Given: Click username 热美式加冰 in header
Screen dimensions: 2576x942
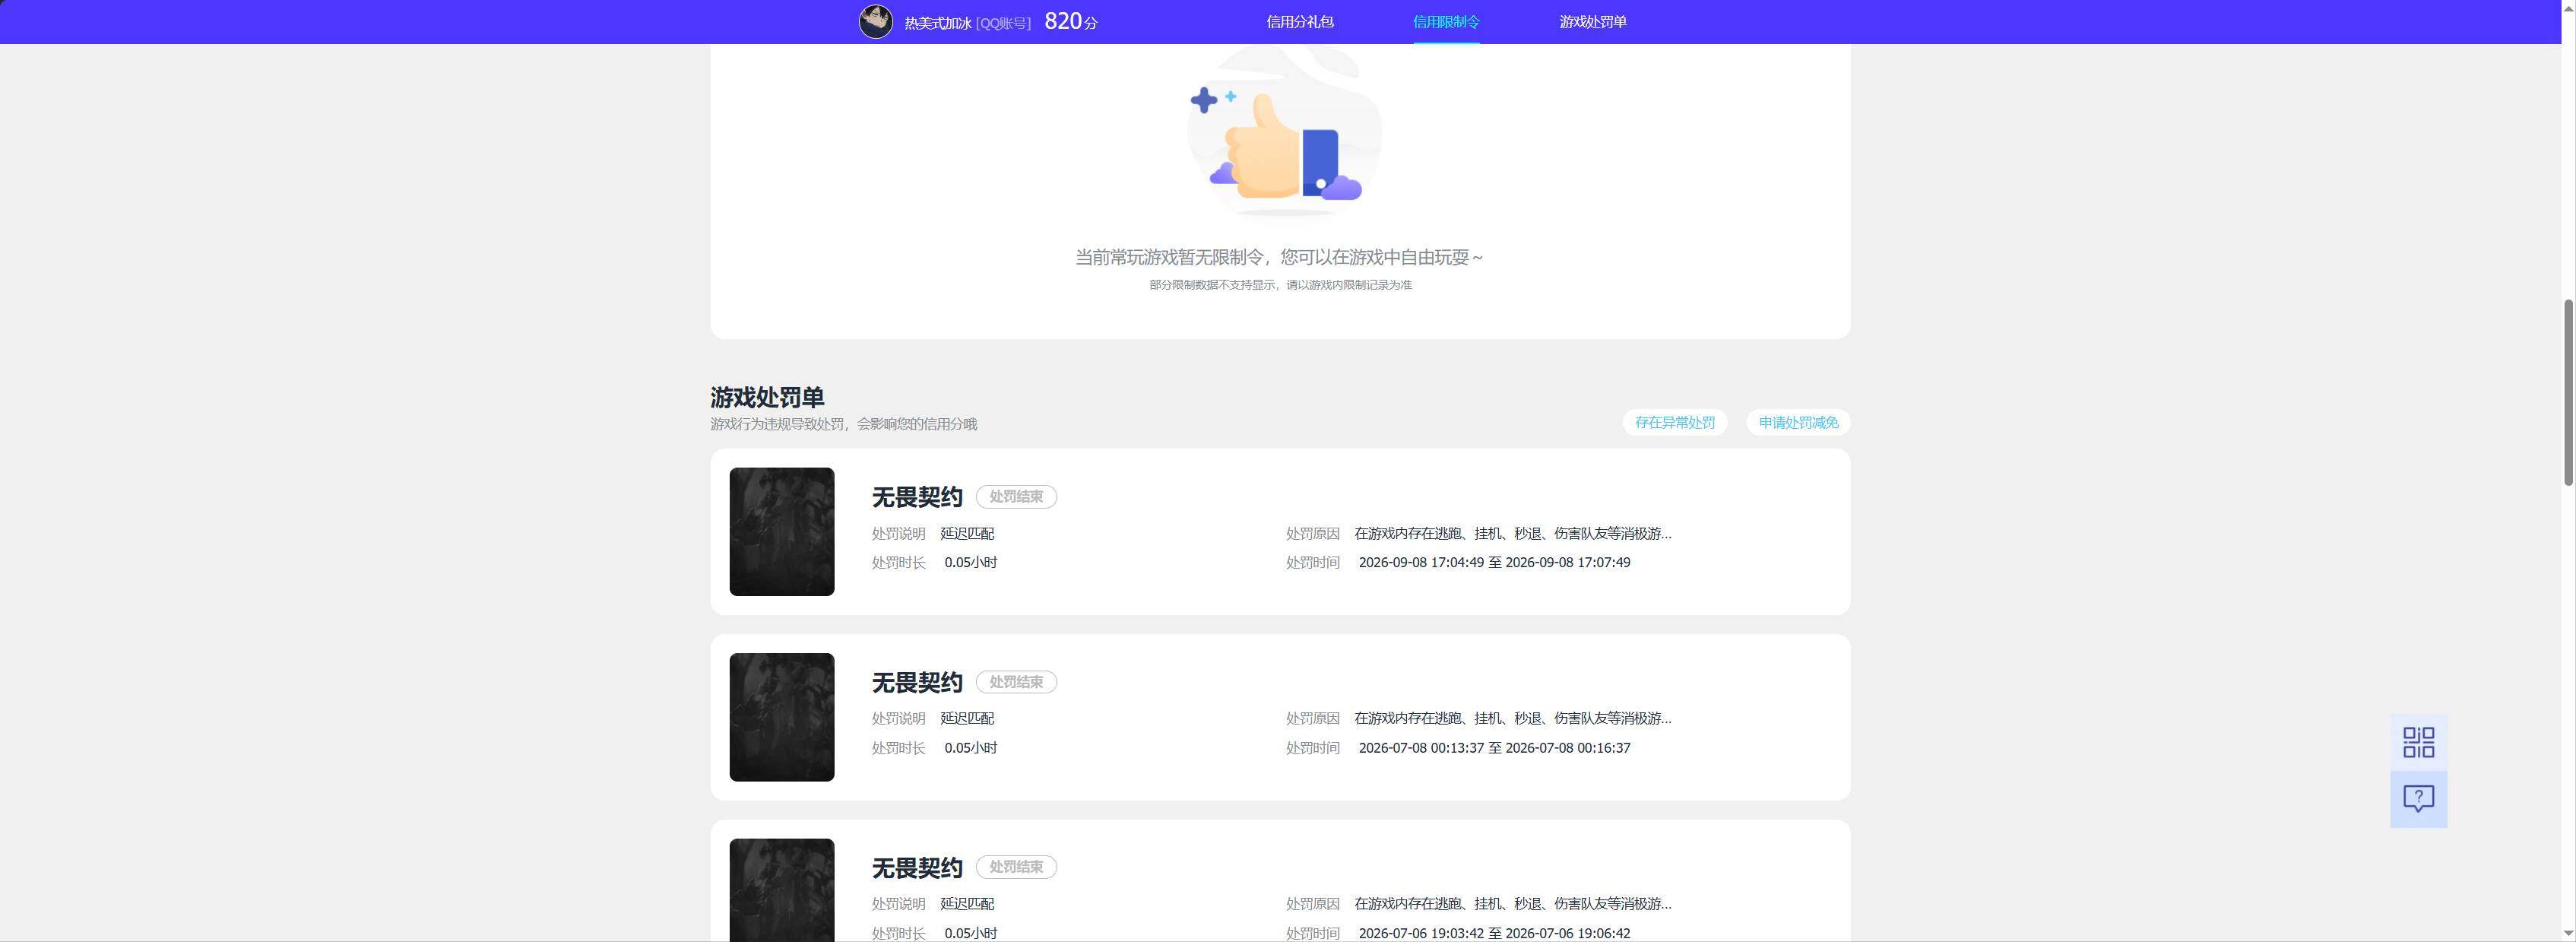Looking at the screenshot, I should (x=937, y=23).
